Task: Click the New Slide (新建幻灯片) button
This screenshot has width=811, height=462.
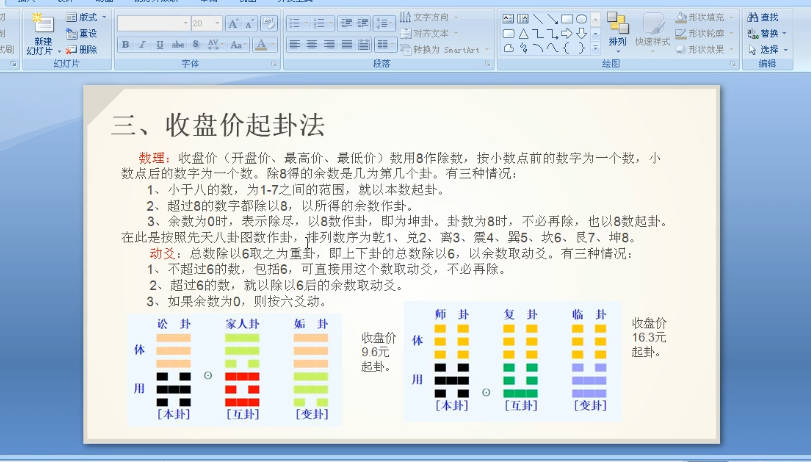Action: pos(43,34)
